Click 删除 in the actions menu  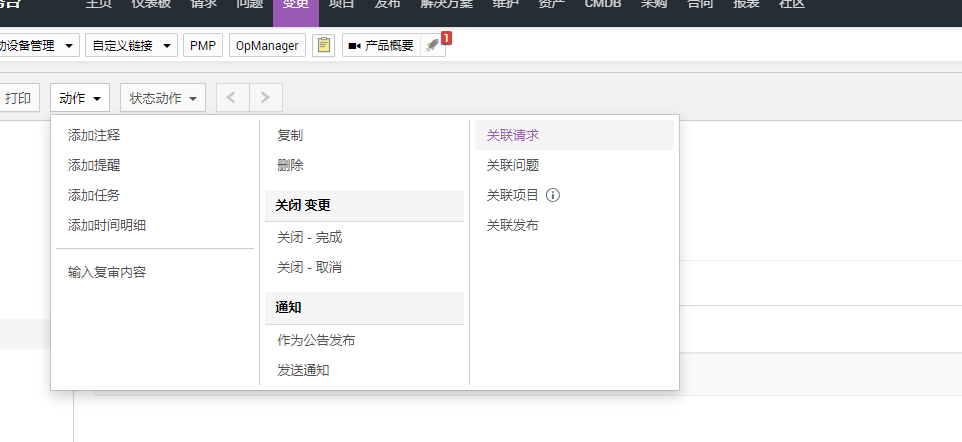point(290,165)
